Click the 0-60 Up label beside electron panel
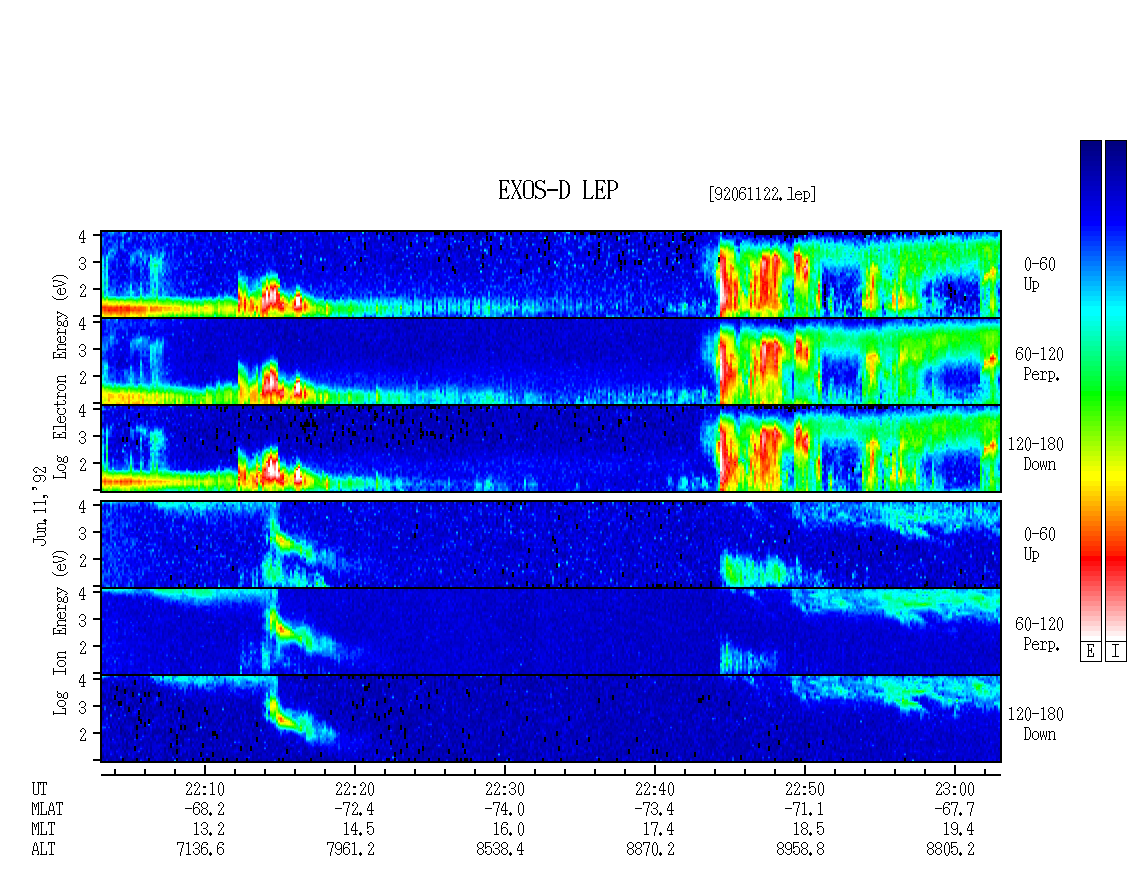Viewport: 1130px width, 875px height. click(1039, 274)
